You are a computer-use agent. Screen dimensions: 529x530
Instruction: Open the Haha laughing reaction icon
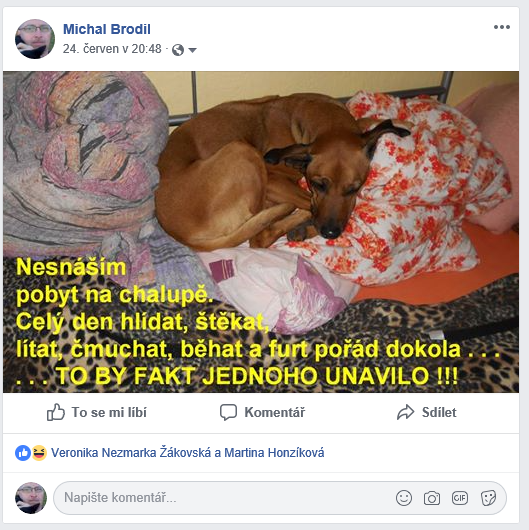point(39,453)
